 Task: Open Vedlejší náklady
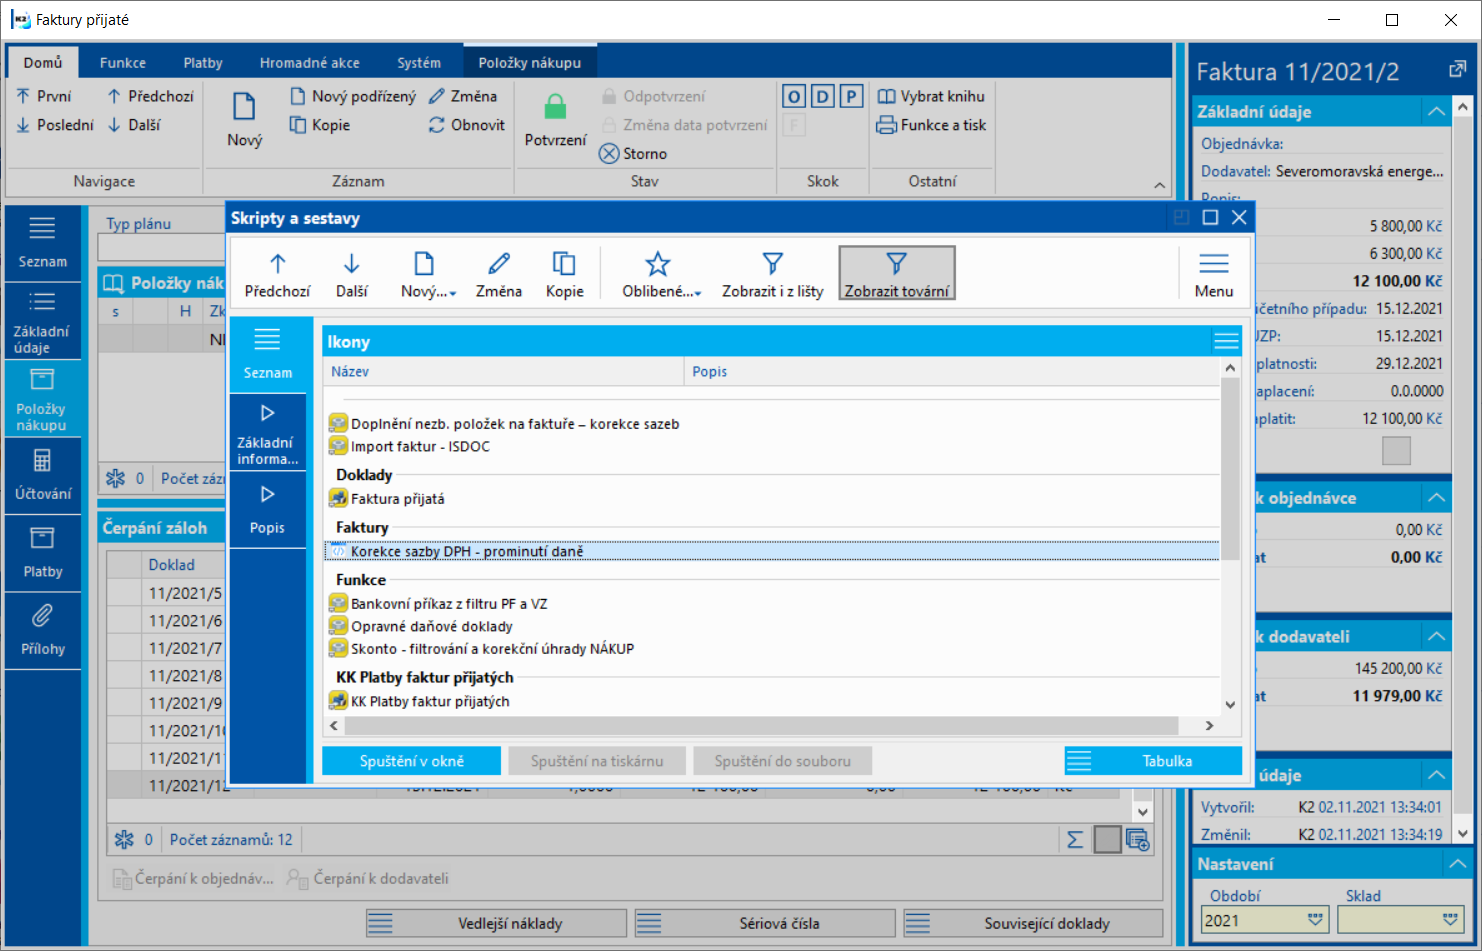click(496, 923)
